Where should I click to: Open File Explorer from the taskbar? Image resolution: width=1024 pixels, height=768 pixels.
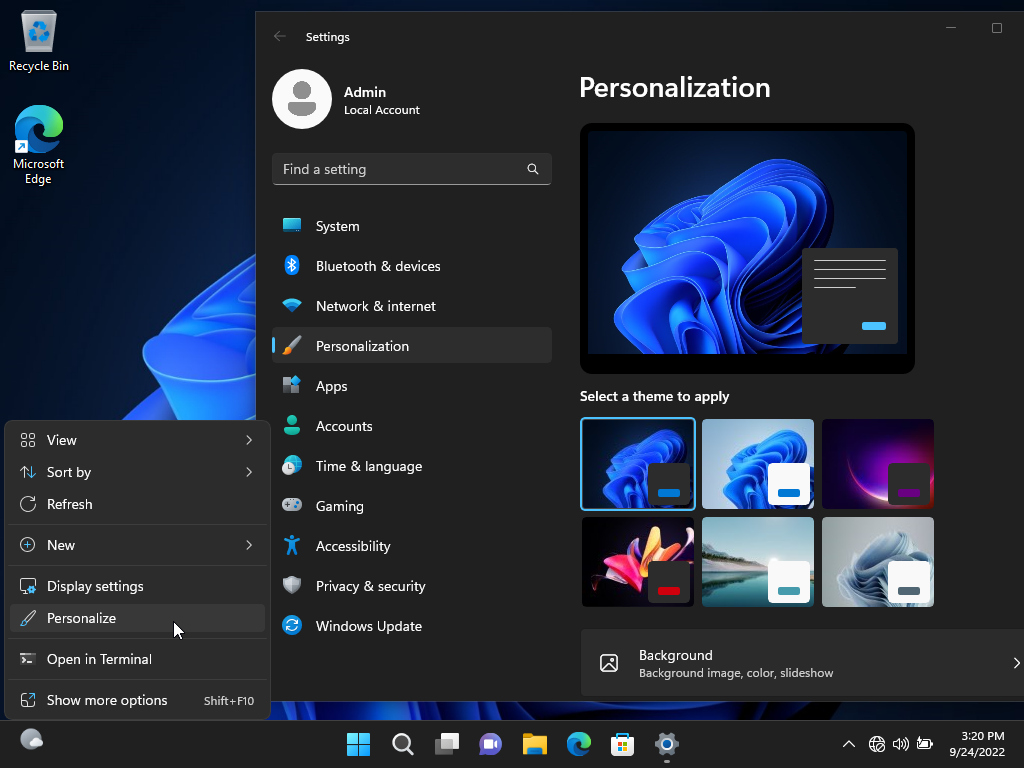(x=534, y=744)
